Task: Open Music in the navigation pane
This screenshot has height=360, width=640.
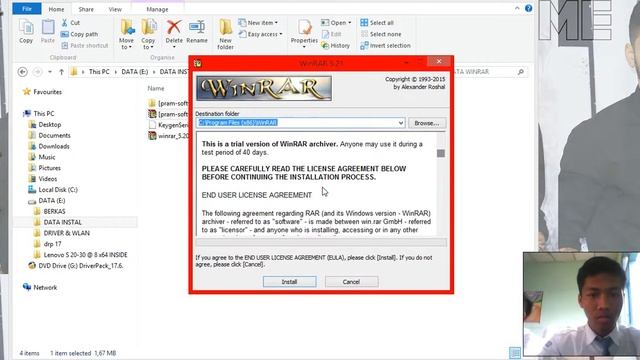Action: (42, 157)
